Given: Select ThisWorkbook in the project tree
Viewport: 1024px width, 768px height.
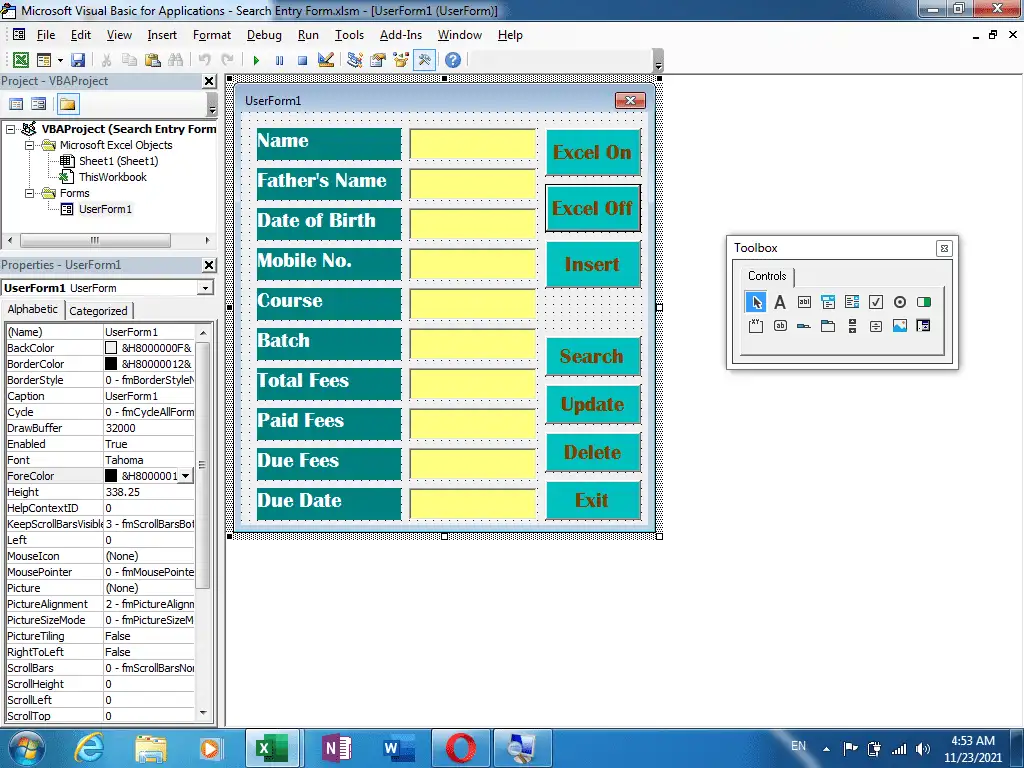Looking at the screenshot, I should coord(112,177).
